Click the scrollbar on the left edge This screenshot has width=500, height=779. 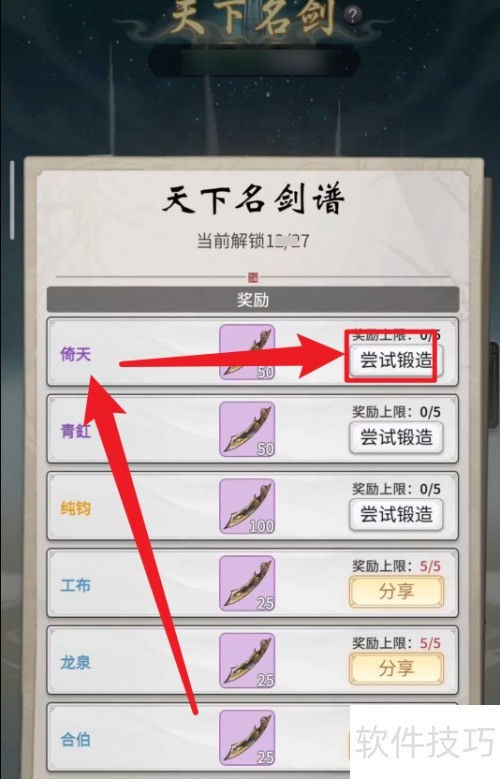(x=12, y=200)
